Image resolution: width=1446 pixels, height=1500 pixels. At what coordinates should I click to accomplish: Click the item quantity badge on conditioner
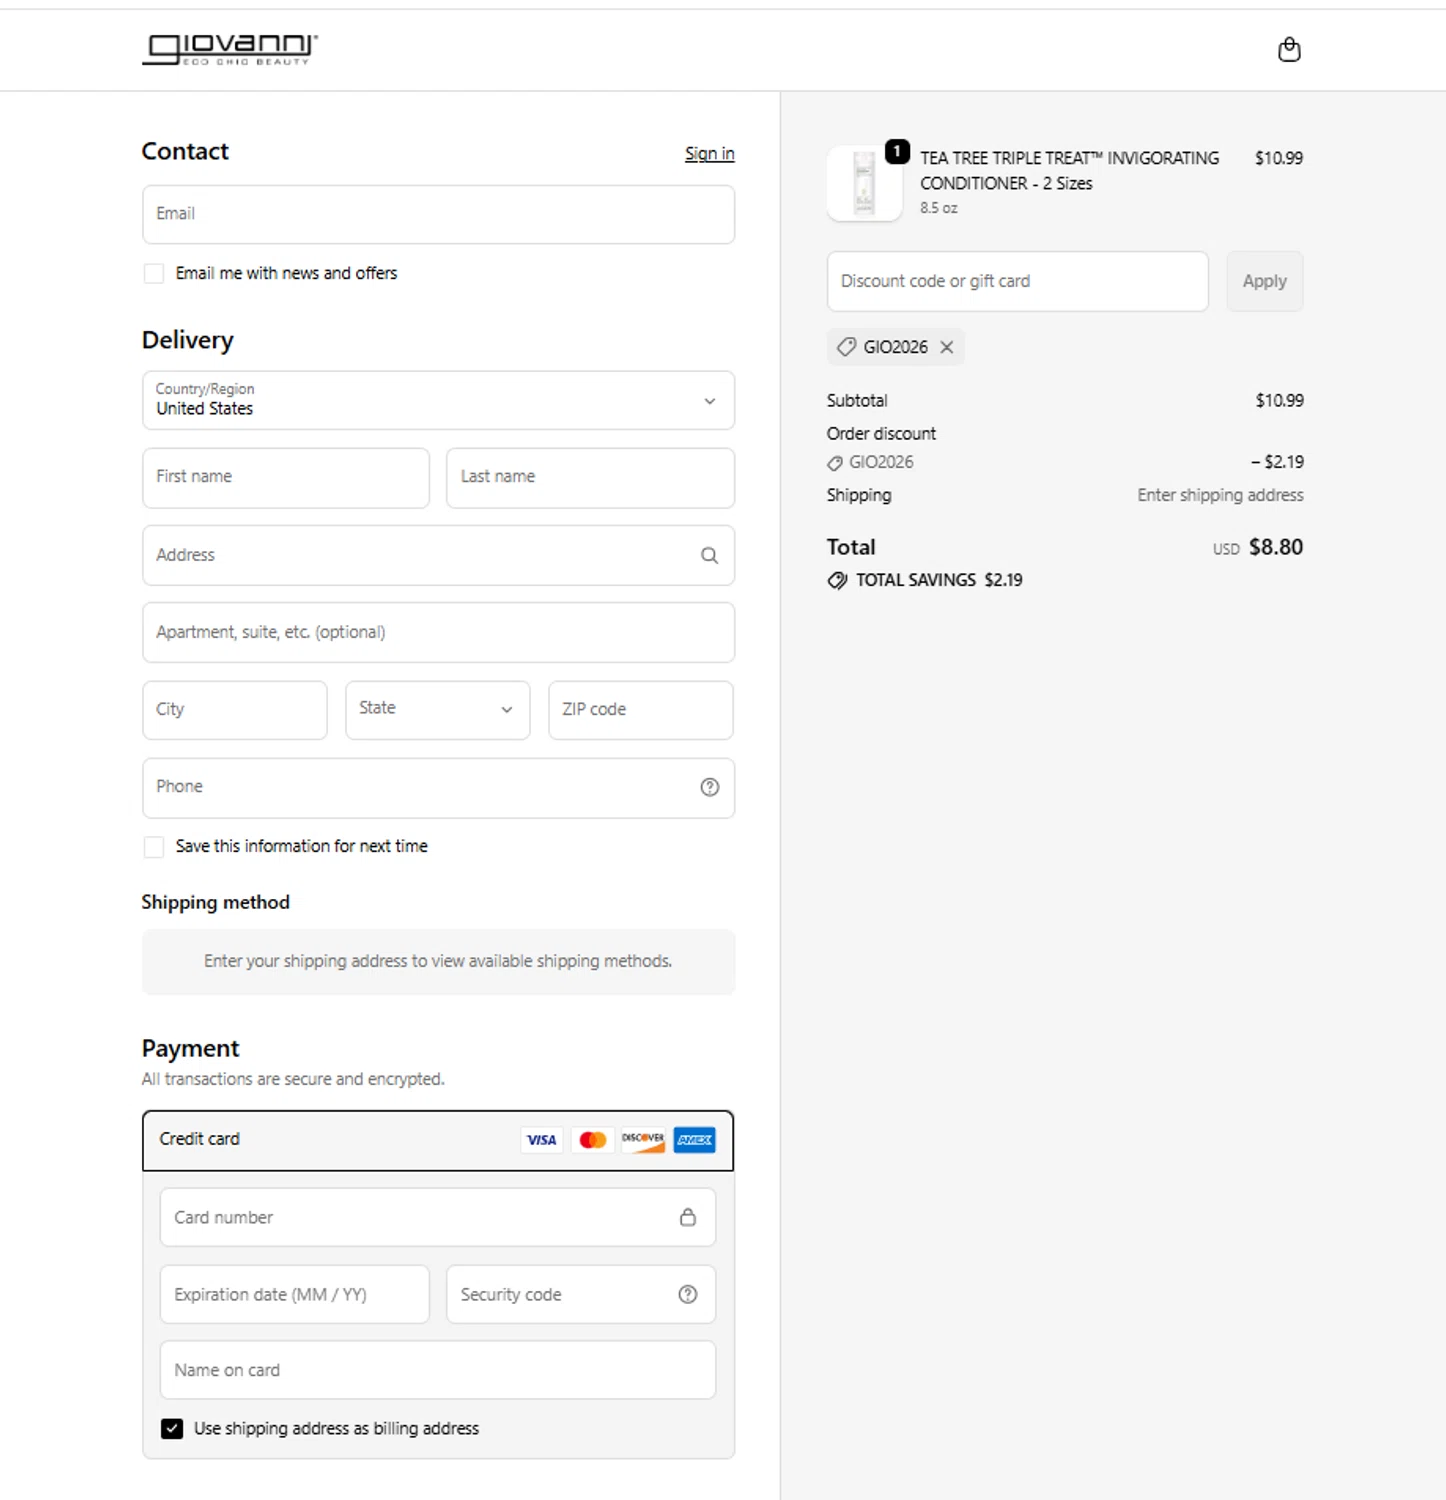pos(897,151)
